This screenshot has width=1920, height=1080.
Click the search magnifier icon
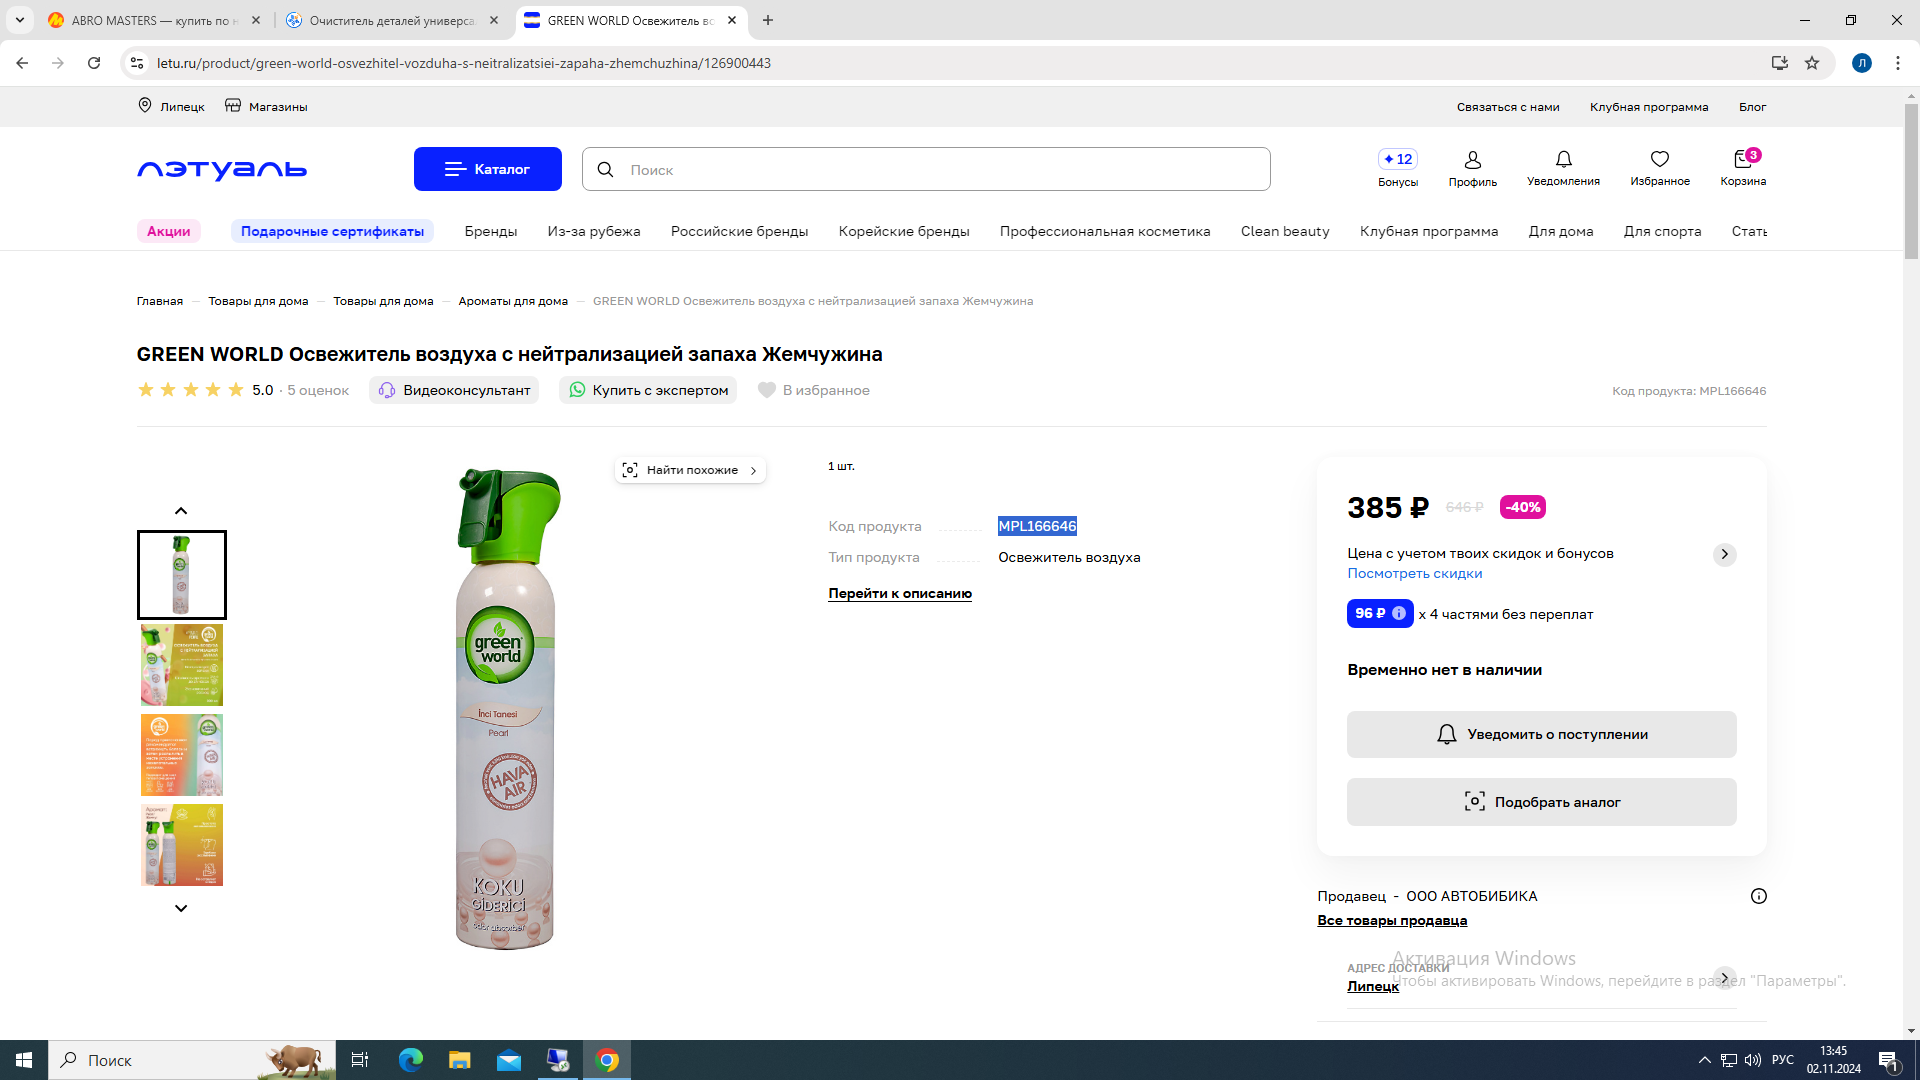[605, 170]
